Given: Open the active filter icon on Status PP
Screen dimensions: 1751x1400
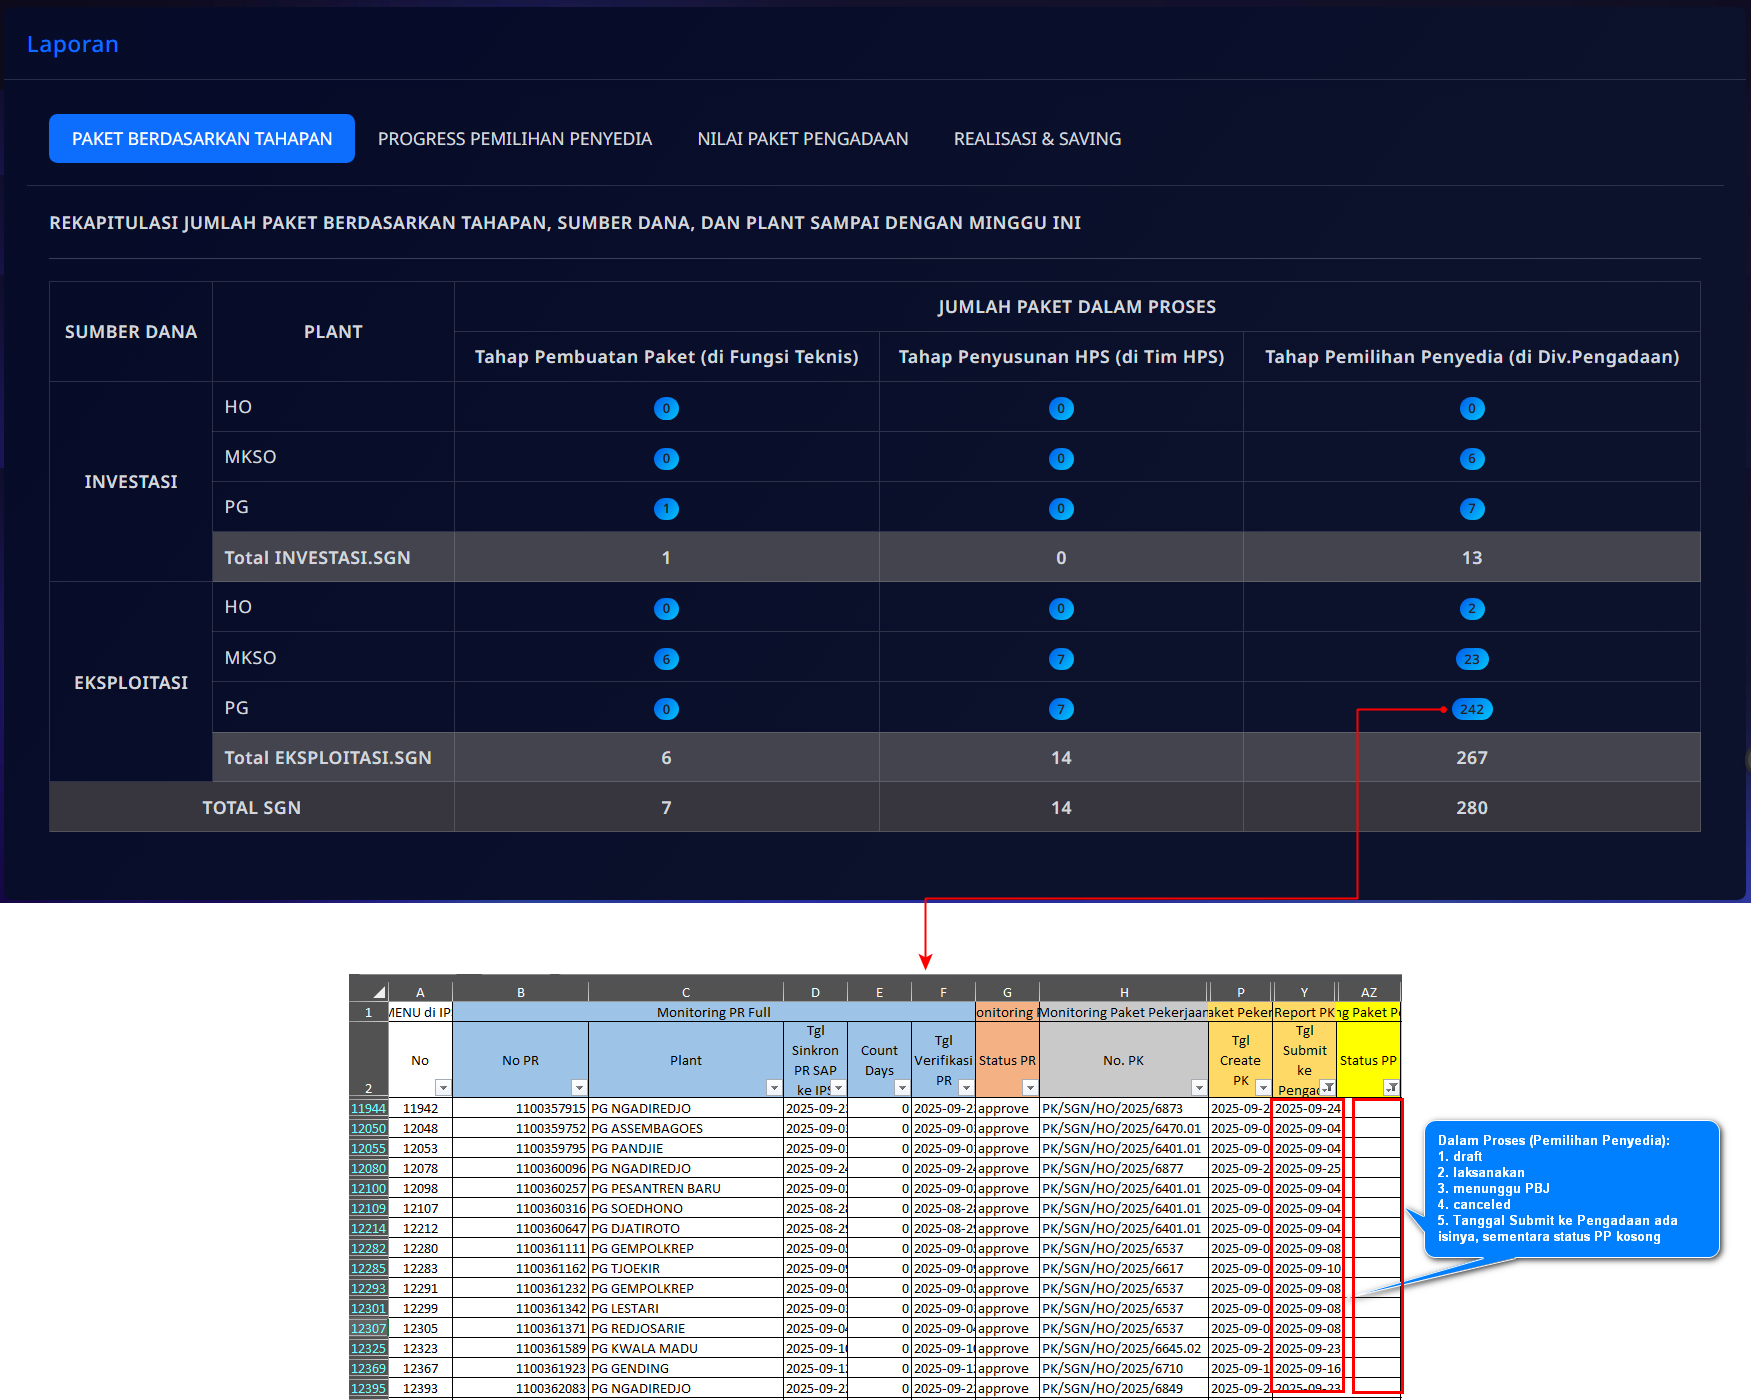Looking at the screenshot, I should coord(1390,1088).
